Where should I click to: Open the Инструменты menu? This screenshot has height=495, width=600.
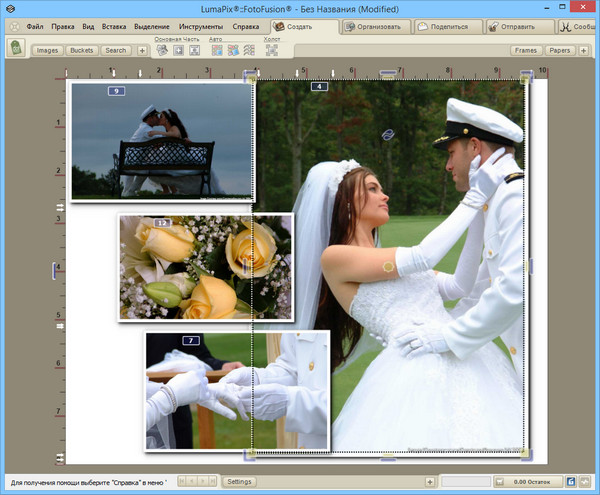point(201,27)
